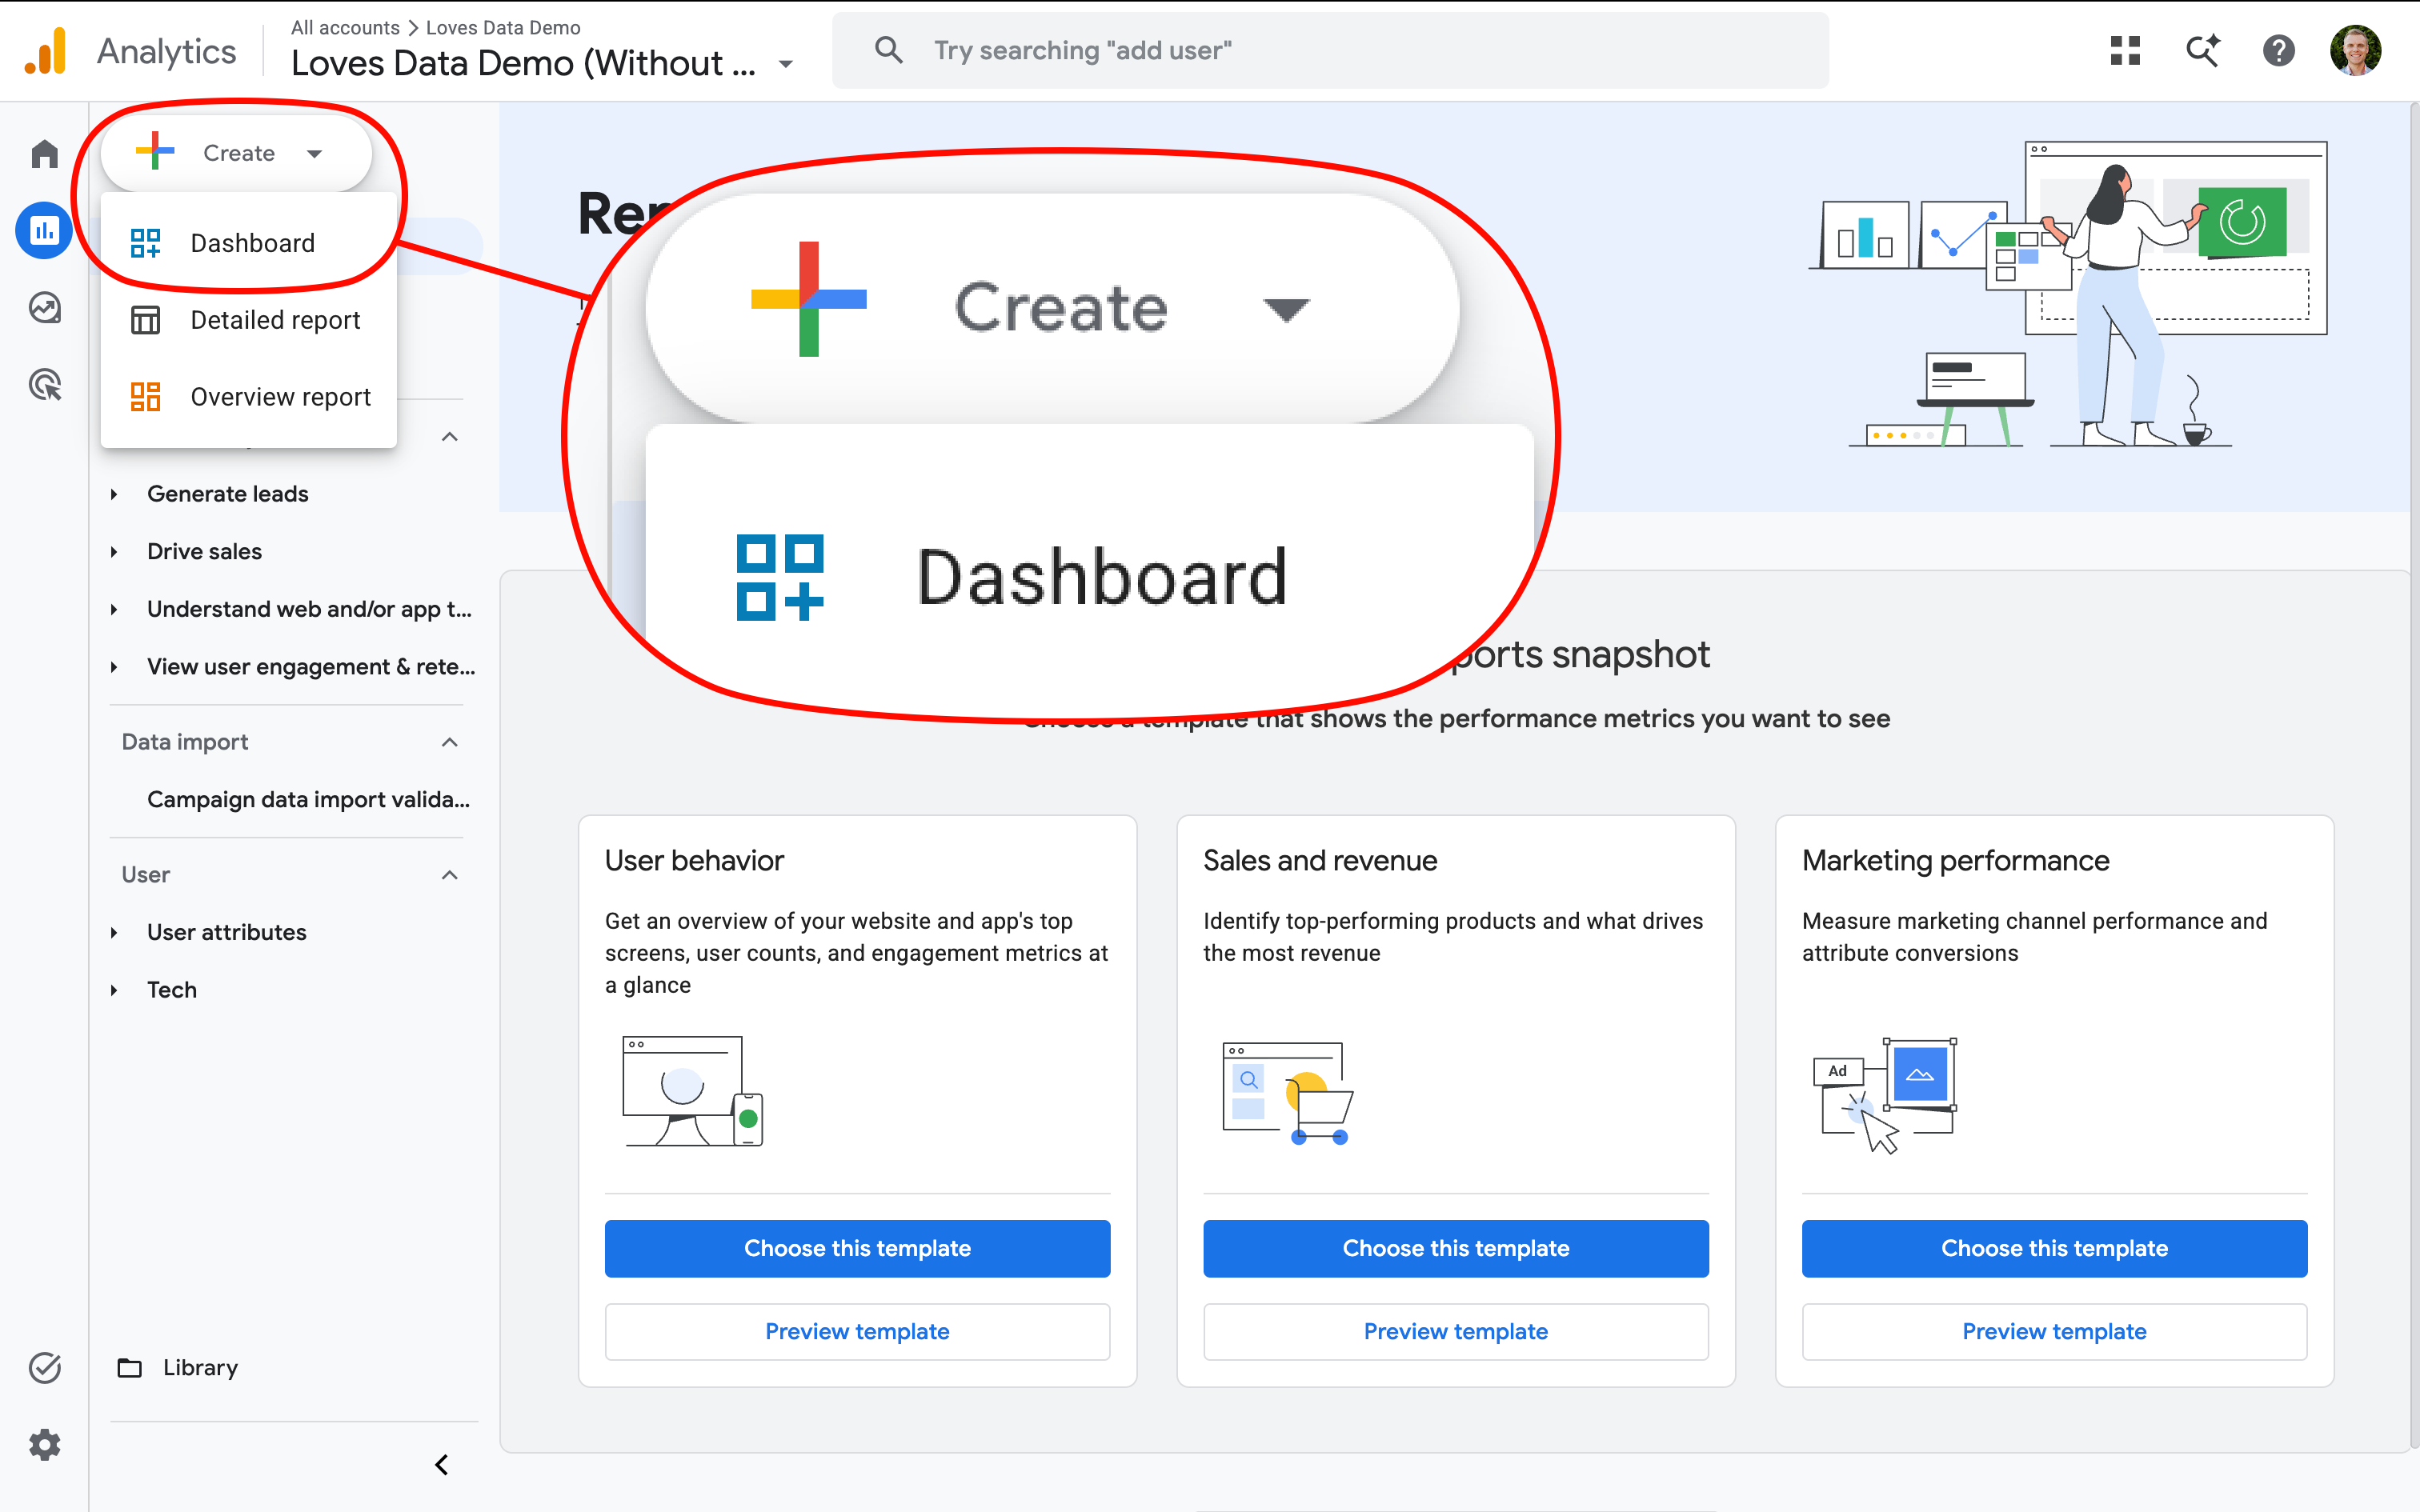Open the checkmark circle icon above the Admin gear
This screenshot has width=2420, height=1512.
pos(45,1367)
